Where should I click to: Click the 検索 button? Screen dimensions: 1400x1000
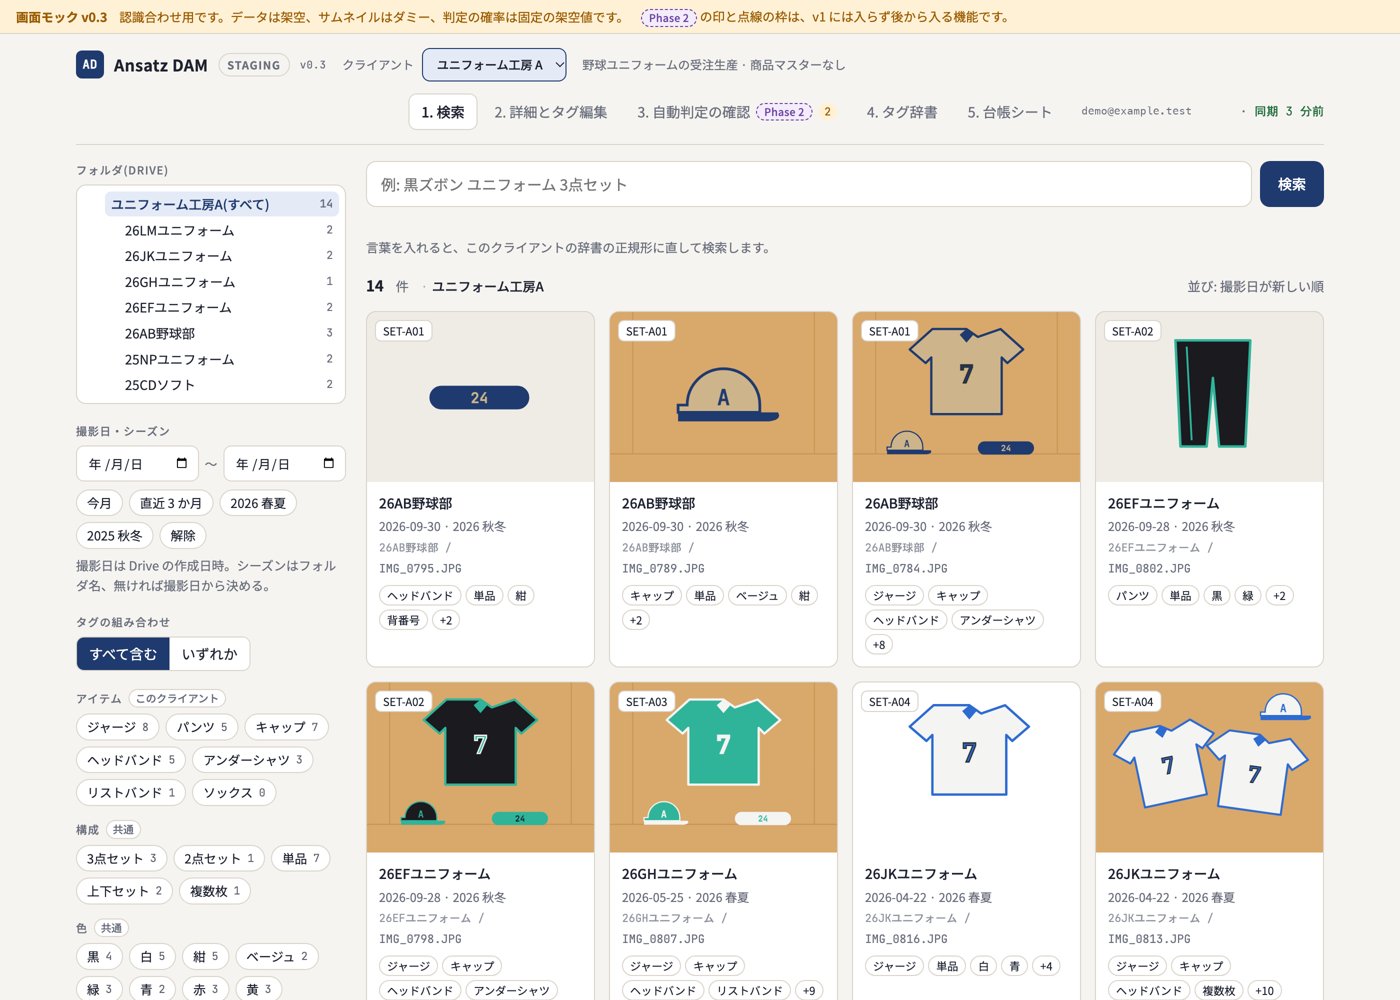pos(1291,184)
